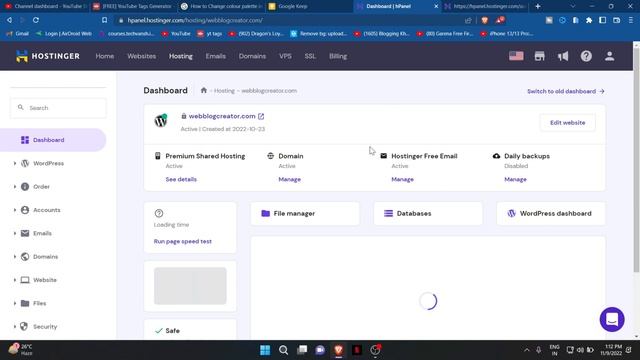Open the webblogcreator.com domain link
640x360 pixels.
[x=222, y=116]
